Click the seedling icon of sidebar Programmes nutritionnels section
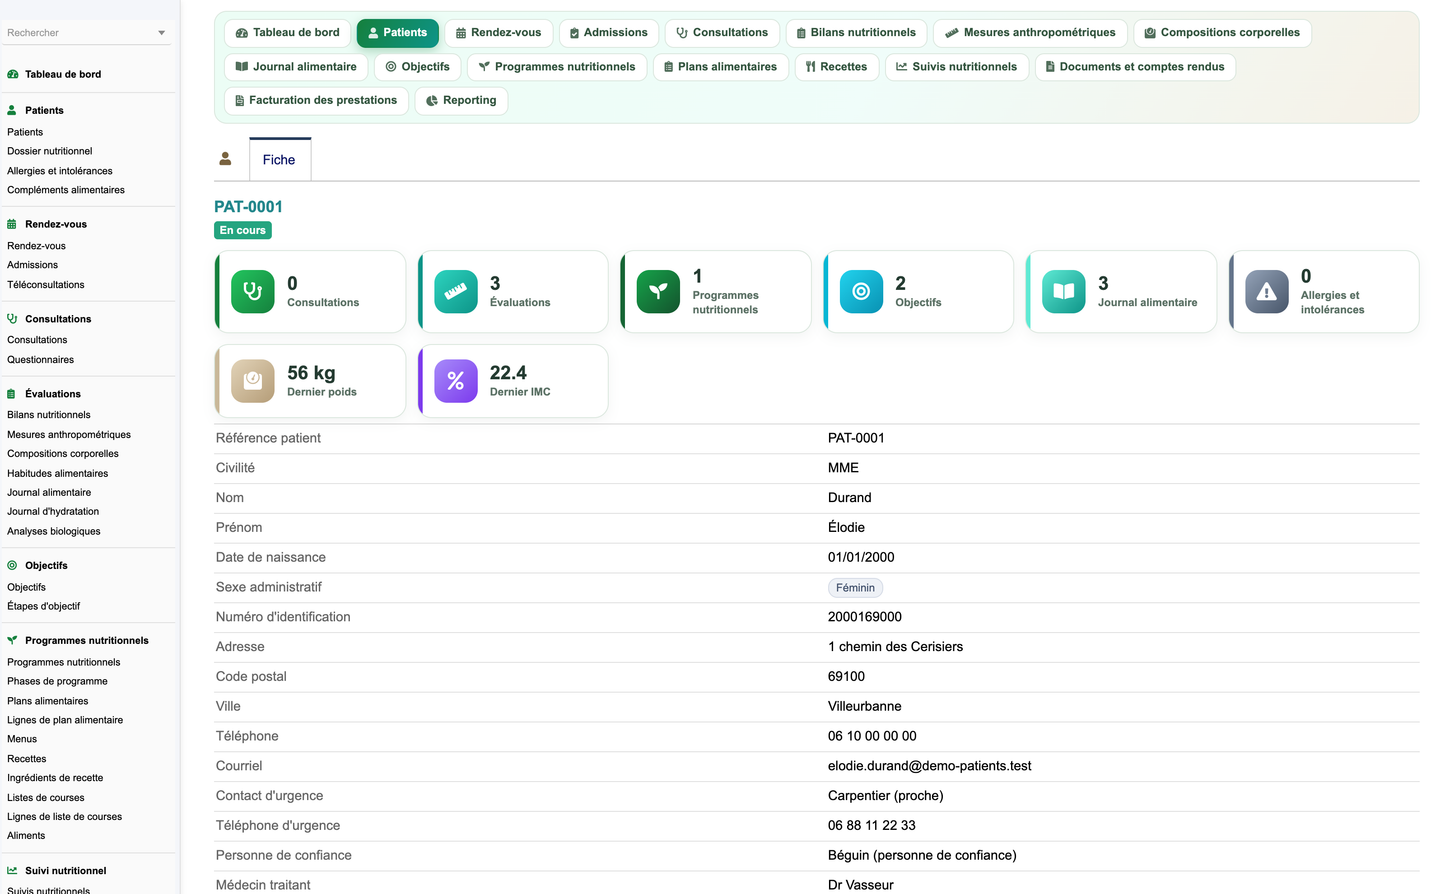Screen dimensions: 1445x894 [x=12, y=640]
